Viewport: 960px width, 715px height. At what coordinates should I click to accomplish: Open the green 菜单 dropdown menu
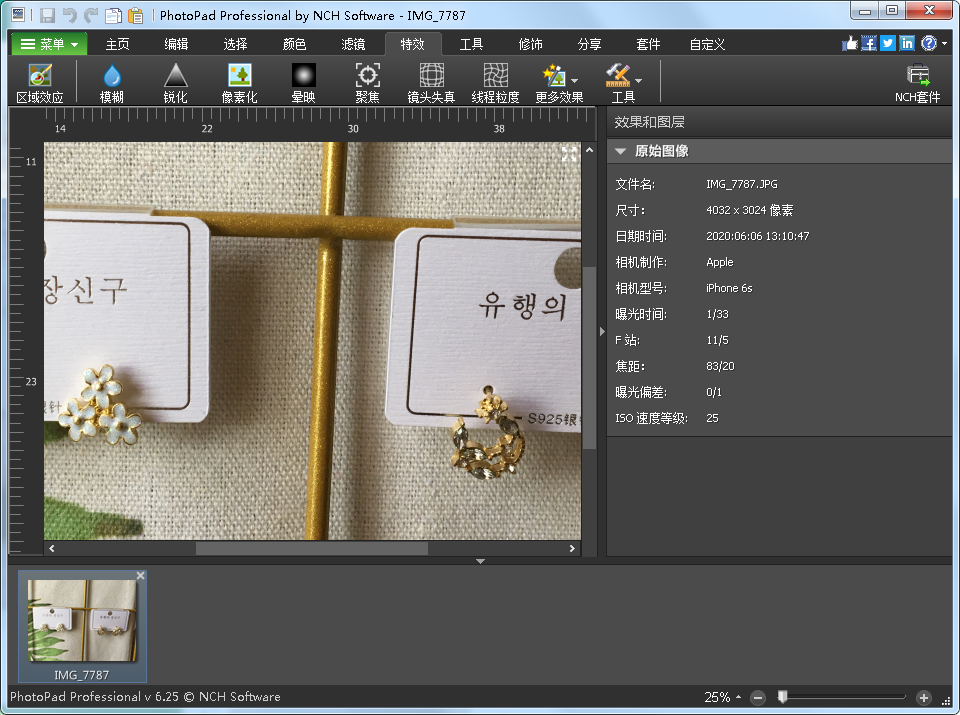point(49,44)
